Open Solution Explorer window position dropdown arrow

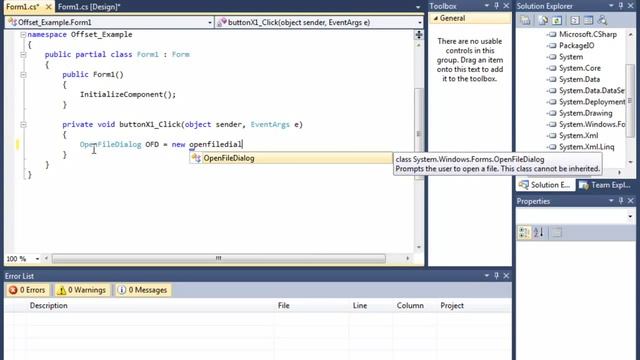(x=611, y=6)
